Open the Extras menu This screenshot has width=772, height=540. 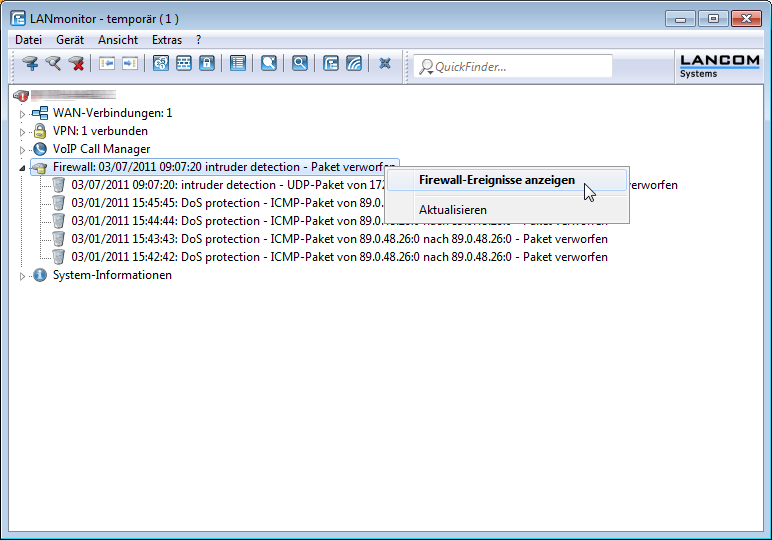coord(167,40)
